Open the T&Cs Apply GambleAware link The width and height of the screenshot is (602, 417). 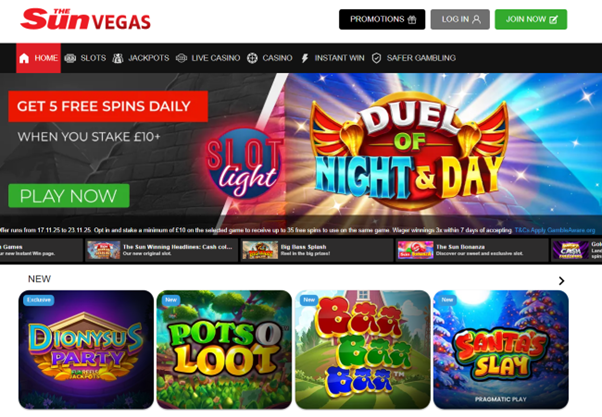[555, 230]
